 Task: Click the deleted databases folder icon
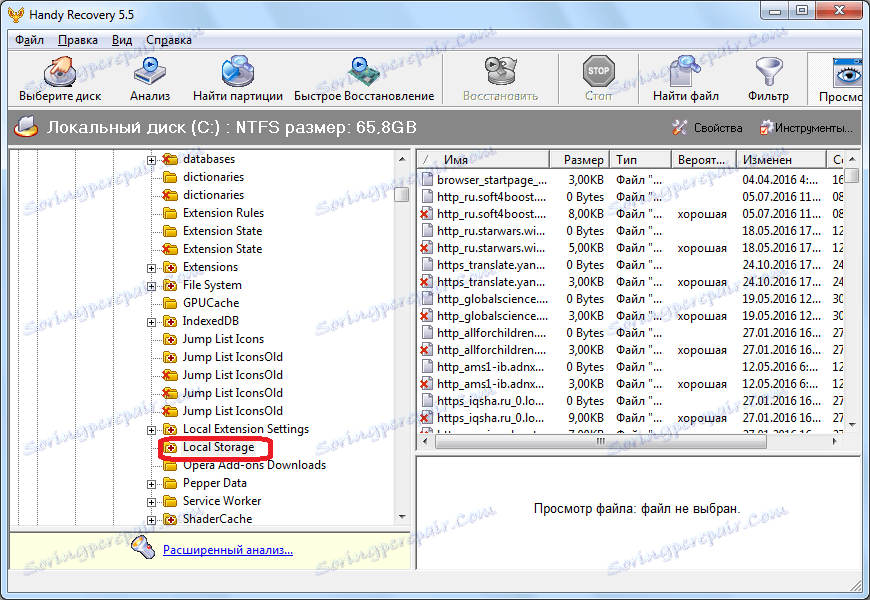pyautogui.click(x=169, y=159)
